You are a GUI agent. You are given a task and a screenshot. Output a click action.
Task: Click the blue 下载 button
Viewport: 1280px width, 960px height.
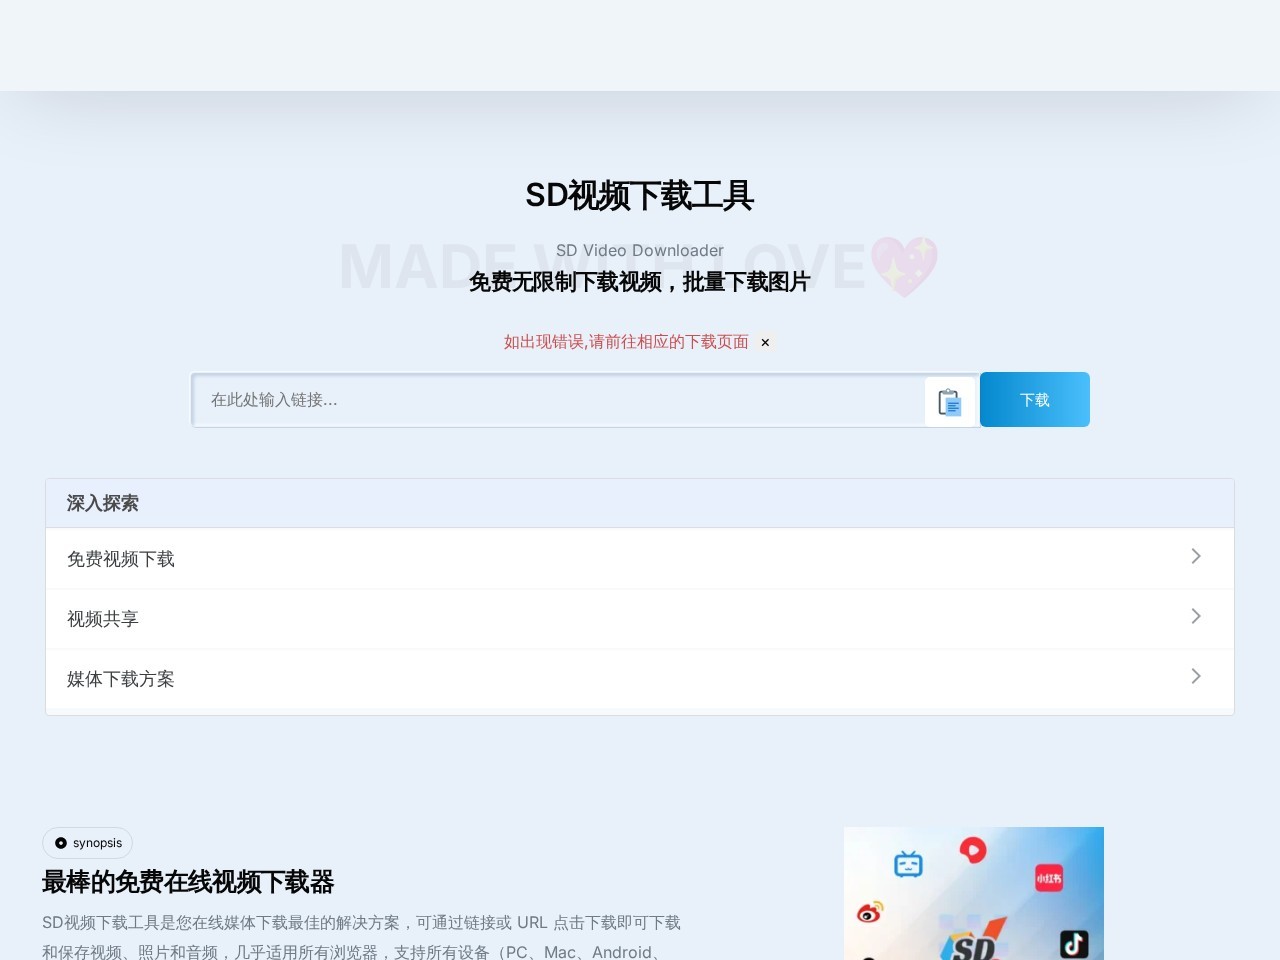1035,400
